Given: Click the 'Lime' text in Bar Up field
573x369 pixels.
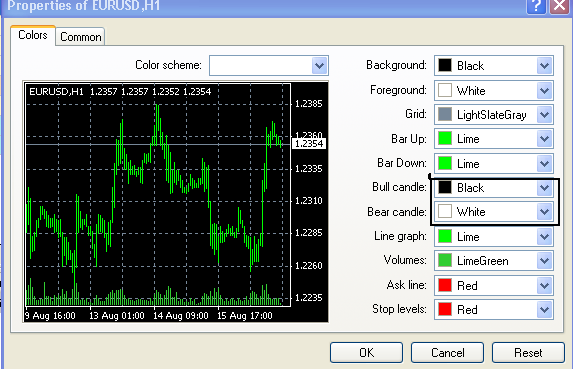Looking at the screenshot, I should 468,139.
